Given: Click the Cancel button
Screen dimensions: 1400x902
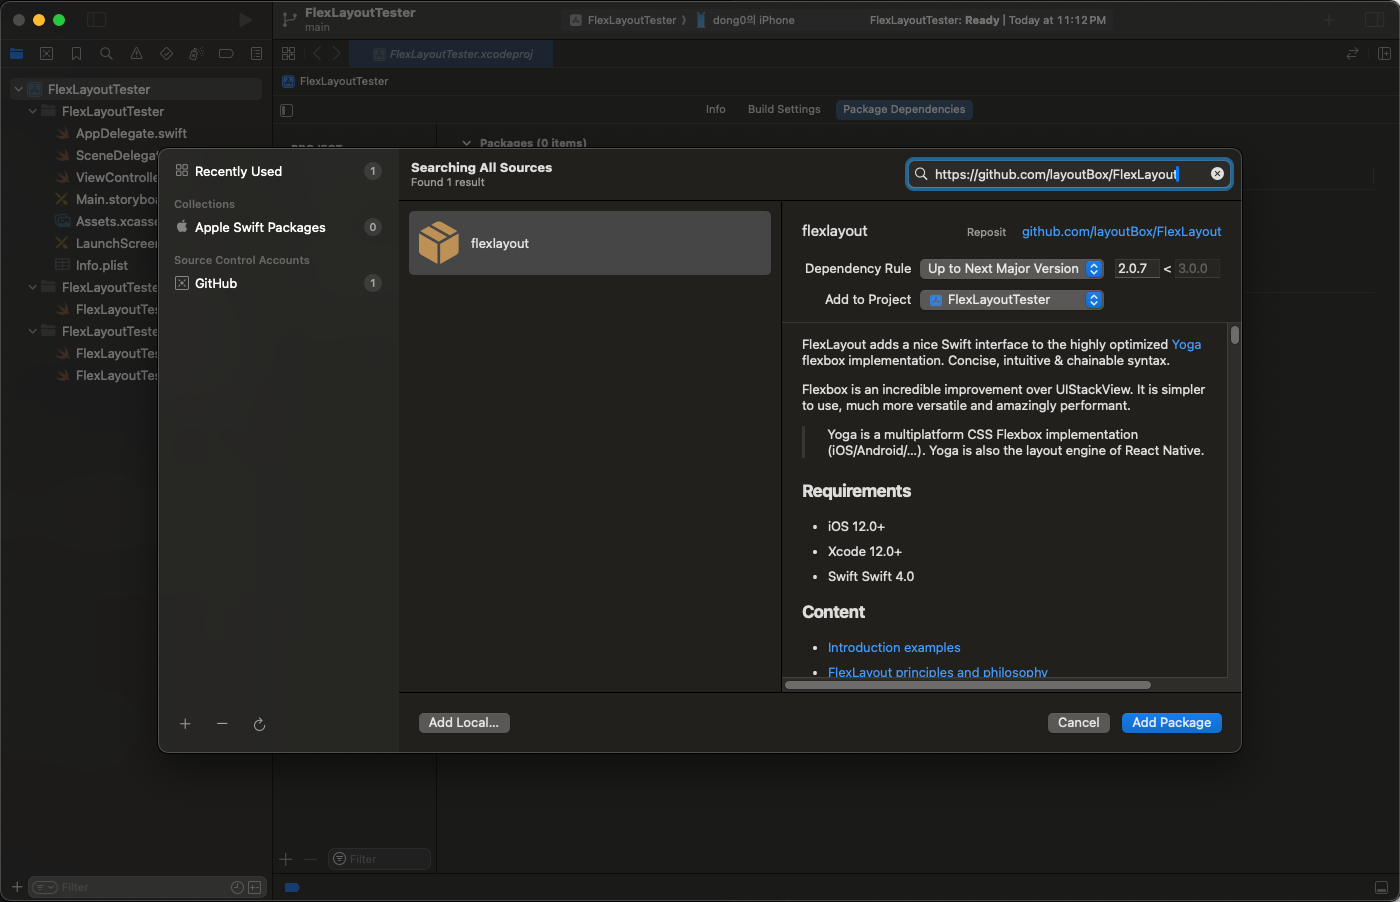Looking at the screenshot, I should (1078, 723).
